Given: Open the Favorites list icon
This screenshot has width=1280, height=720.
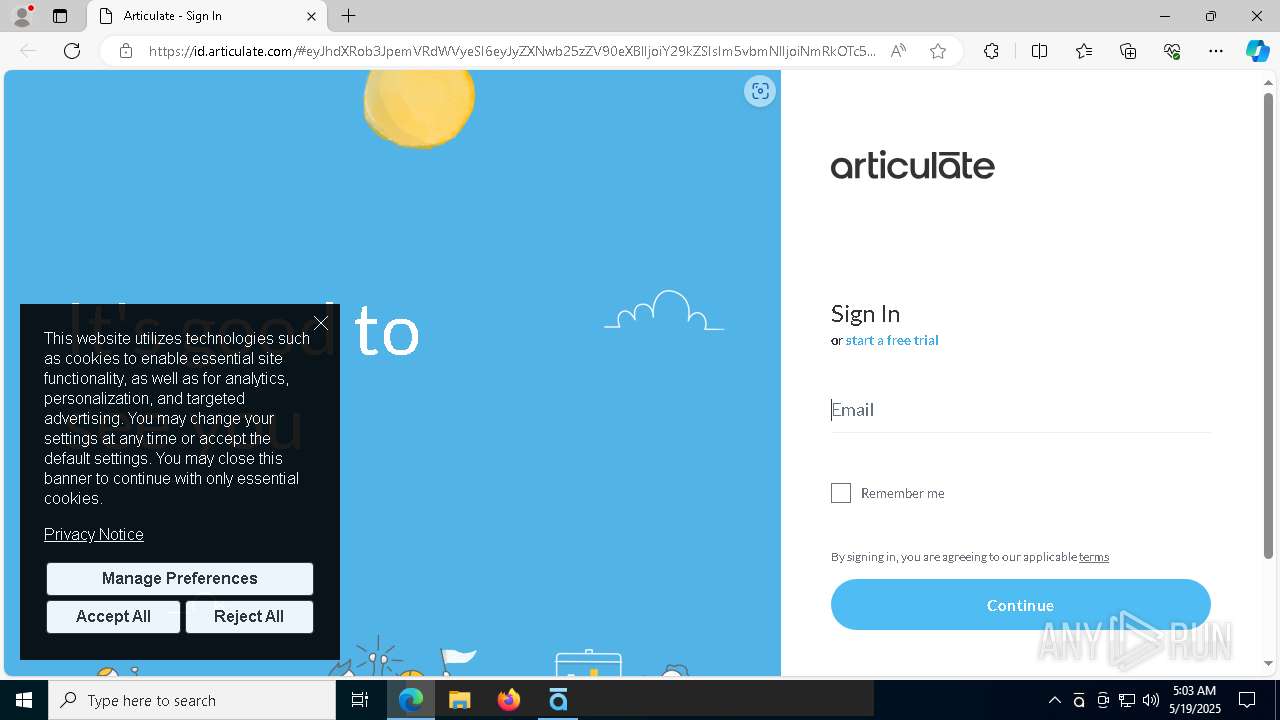Looking at the screenshot, I should tap(1084, 51).
